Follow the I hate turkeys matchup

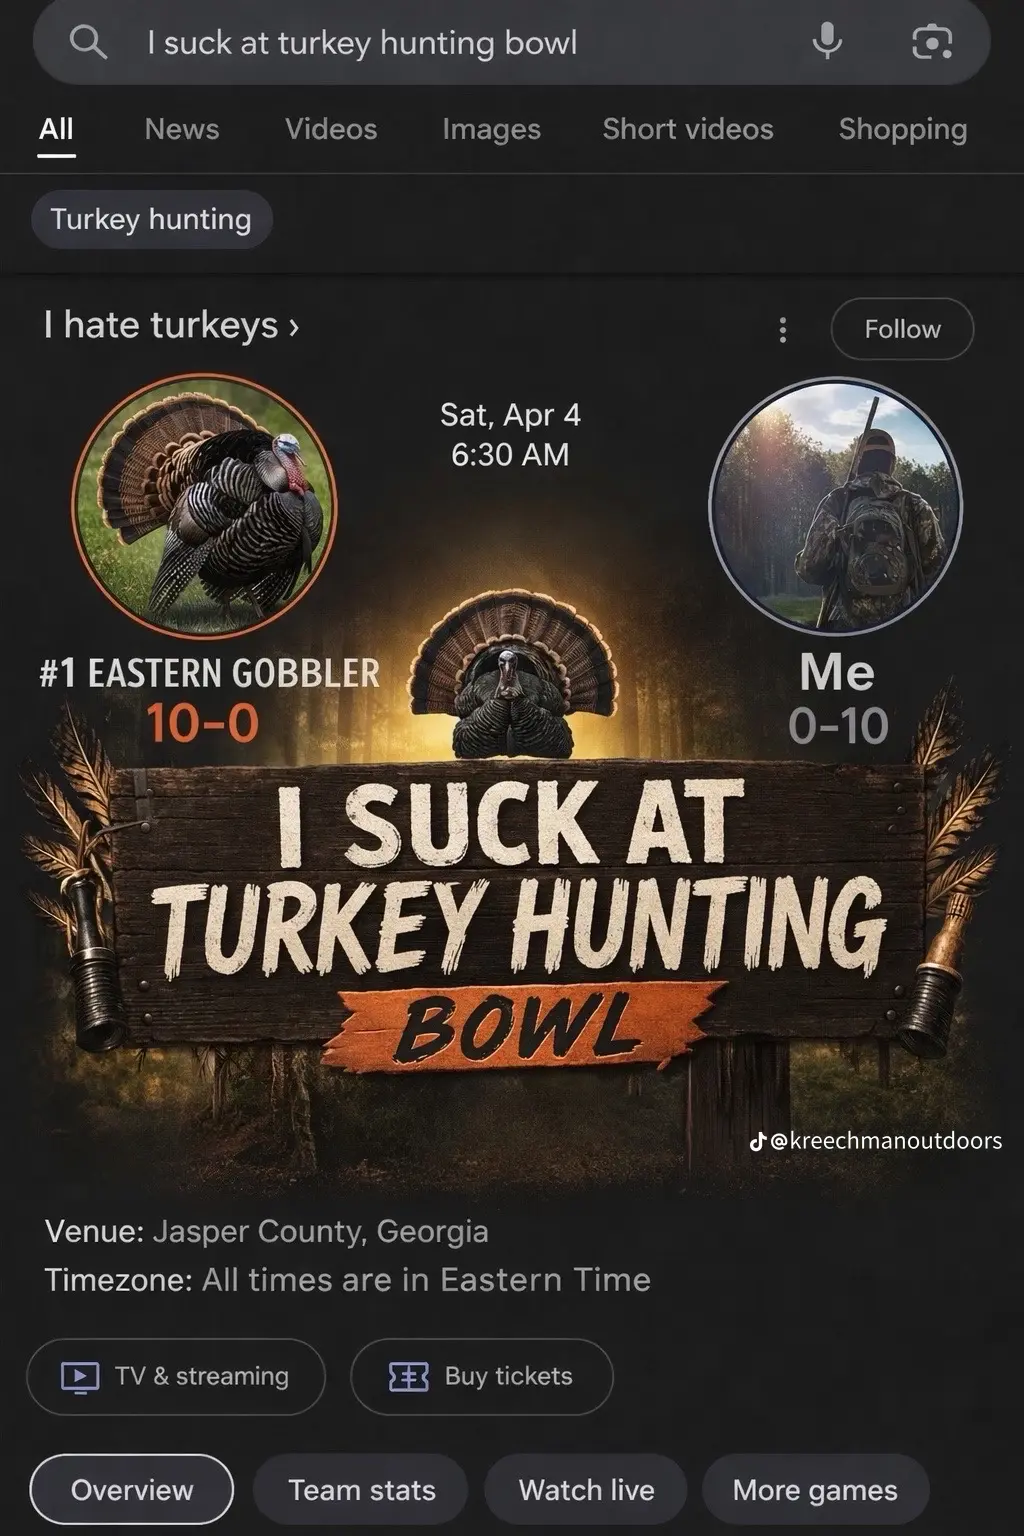click(x=902, y=329)
